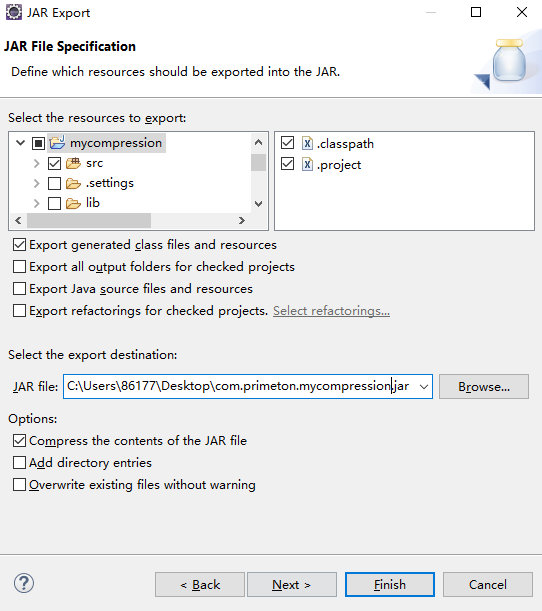Uncheck the src folder checkbox

[54, 163]
